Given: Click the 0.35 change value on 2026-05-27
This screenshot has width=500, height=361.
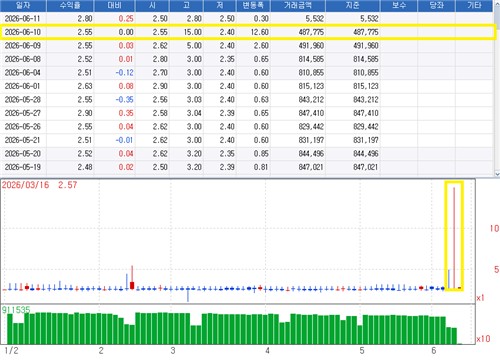Looking at the screenshot, I should coord(126,113).
